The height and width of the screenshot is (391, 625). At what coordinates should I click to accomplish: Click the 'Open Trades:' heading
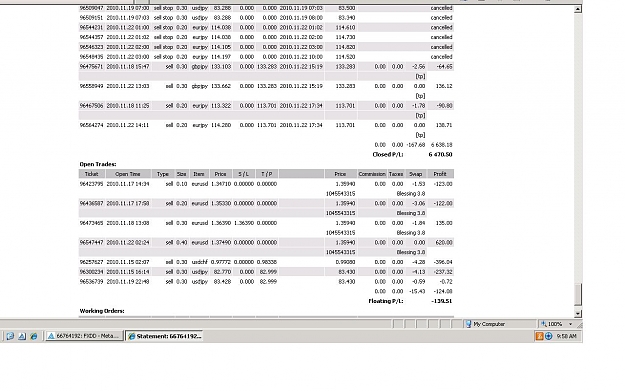click(x=98, y=164)
